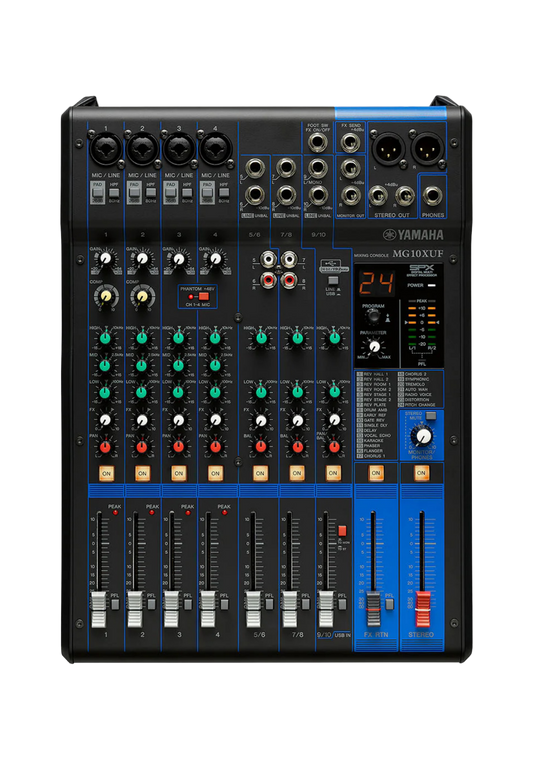Click the channel 4 FX send knob
Viewport: 533px width, 759px height.
[215, 419]
